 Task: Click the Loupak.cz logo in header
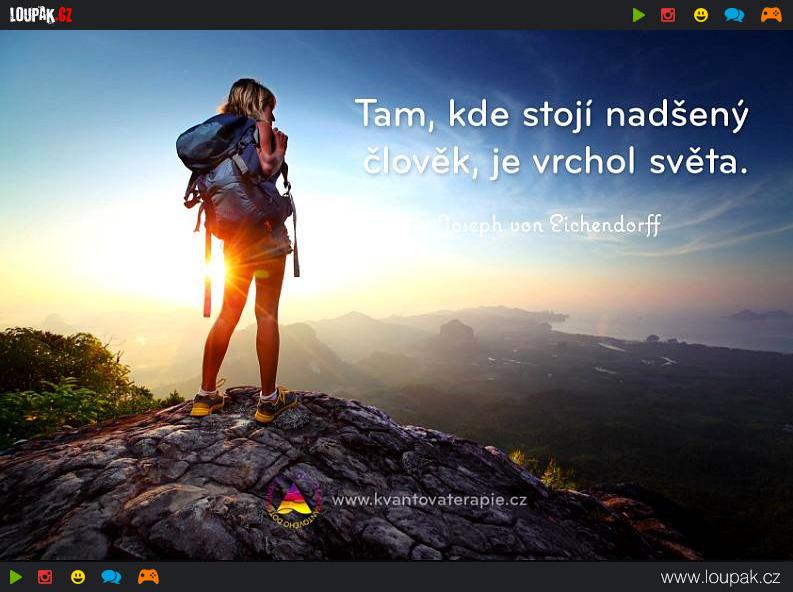coord(41,15)
